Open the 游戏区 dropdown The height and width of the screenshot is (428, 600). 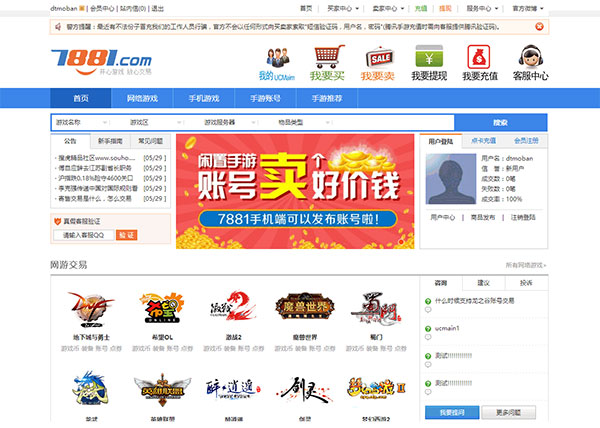pyautogui.click(x=155, y=122)
